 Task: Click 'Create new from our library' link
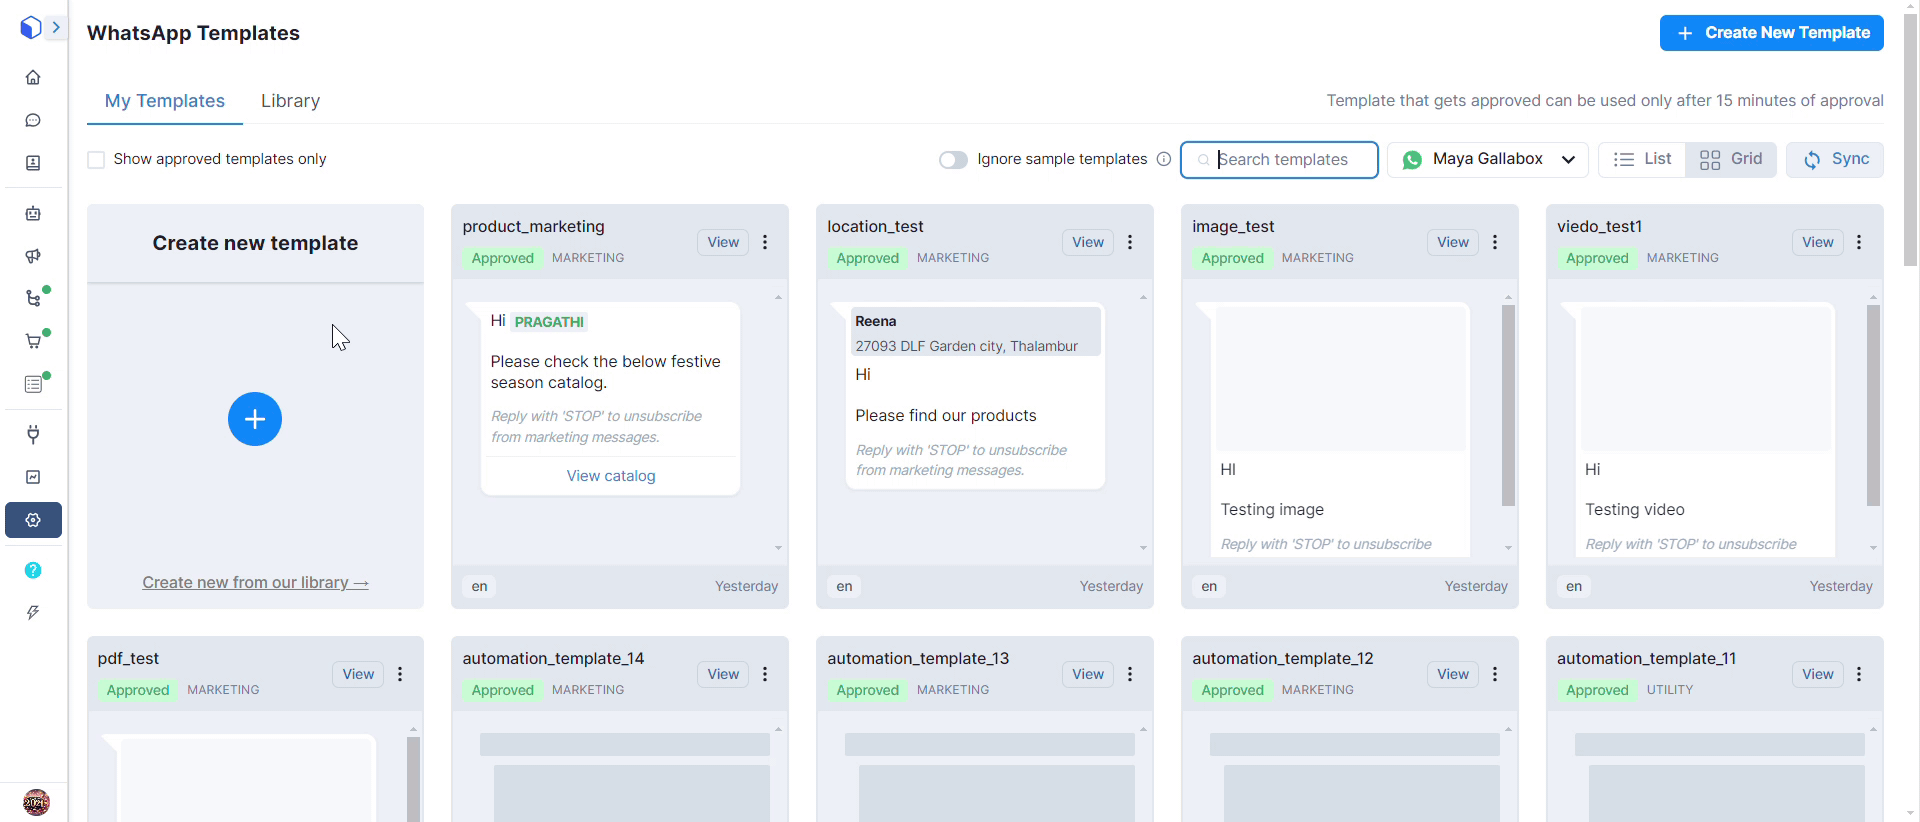tap(255, 582)
